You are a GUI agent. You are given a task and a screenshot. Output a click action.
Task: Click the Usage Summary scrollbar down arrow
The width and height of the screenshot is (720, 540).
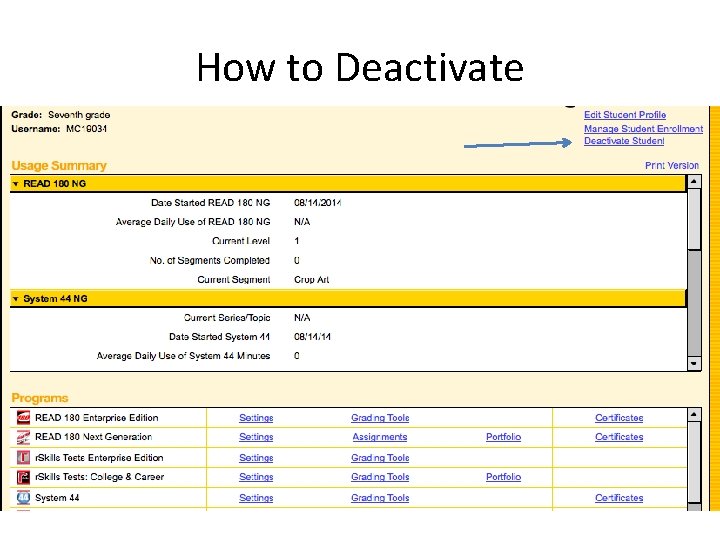[694, 363]
